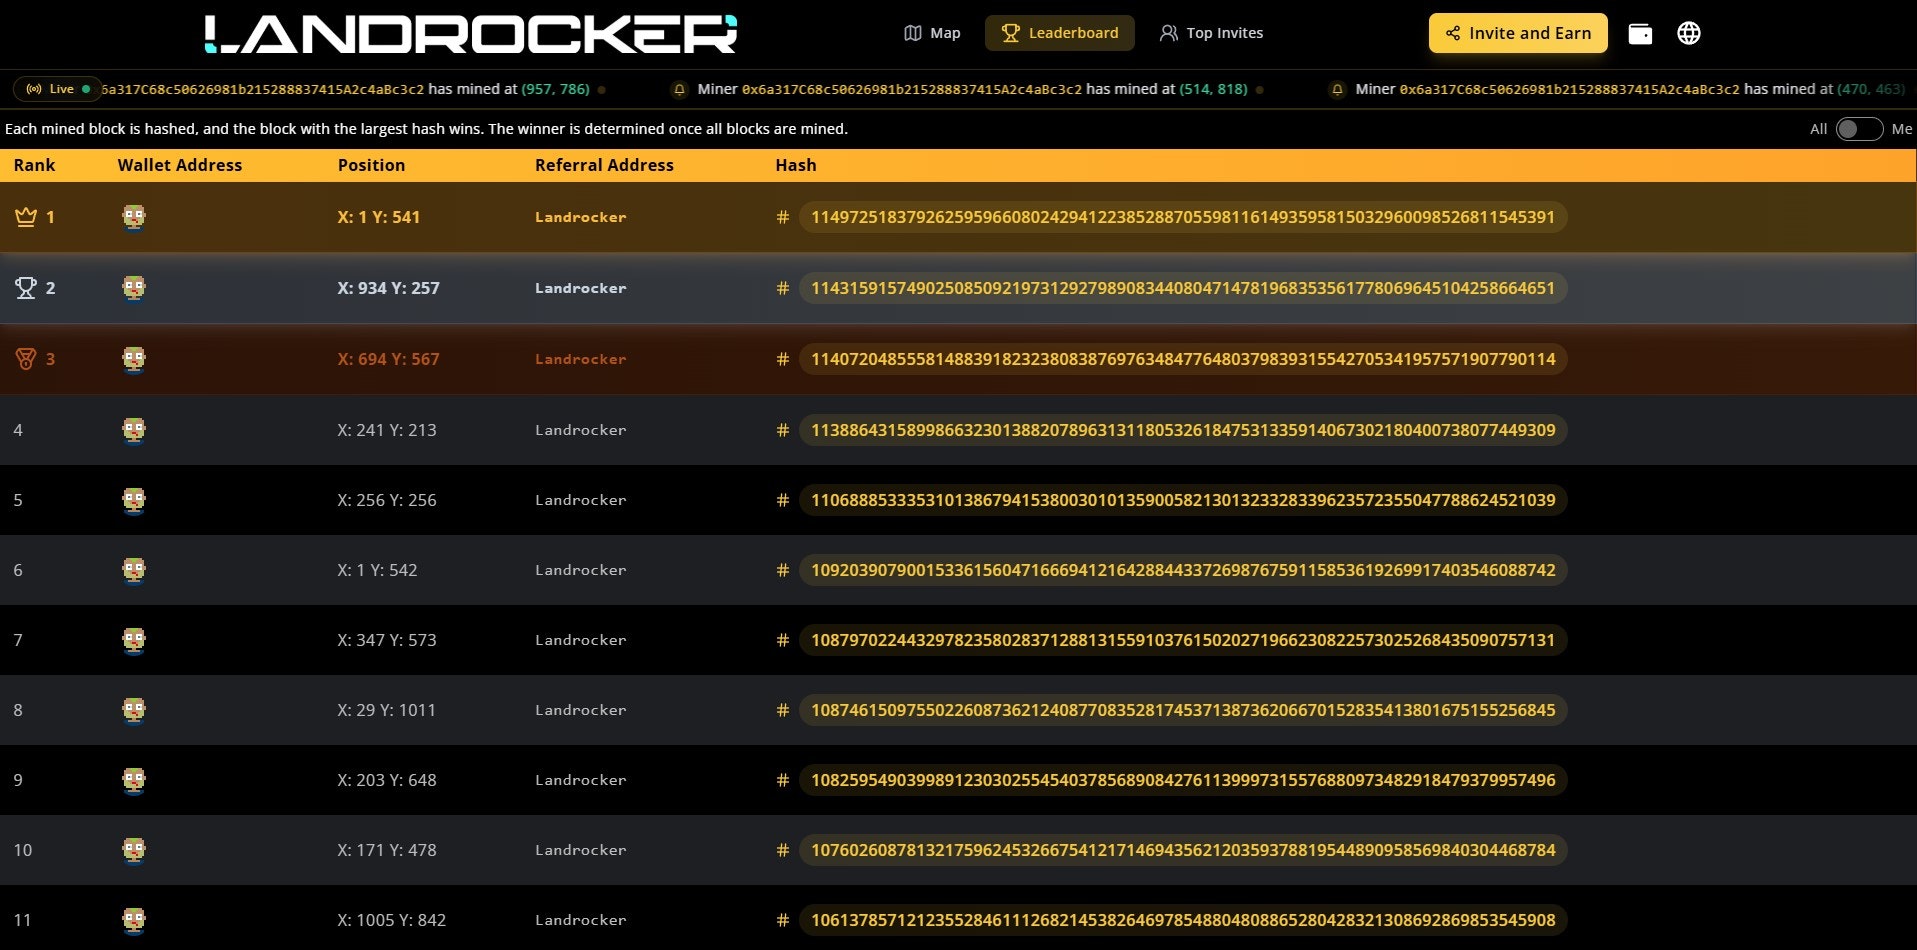The width and height of the screenshot is (1917, 950).
Task: Click the # symbol in the rank 5 hash column
Action: pos(784,500)
